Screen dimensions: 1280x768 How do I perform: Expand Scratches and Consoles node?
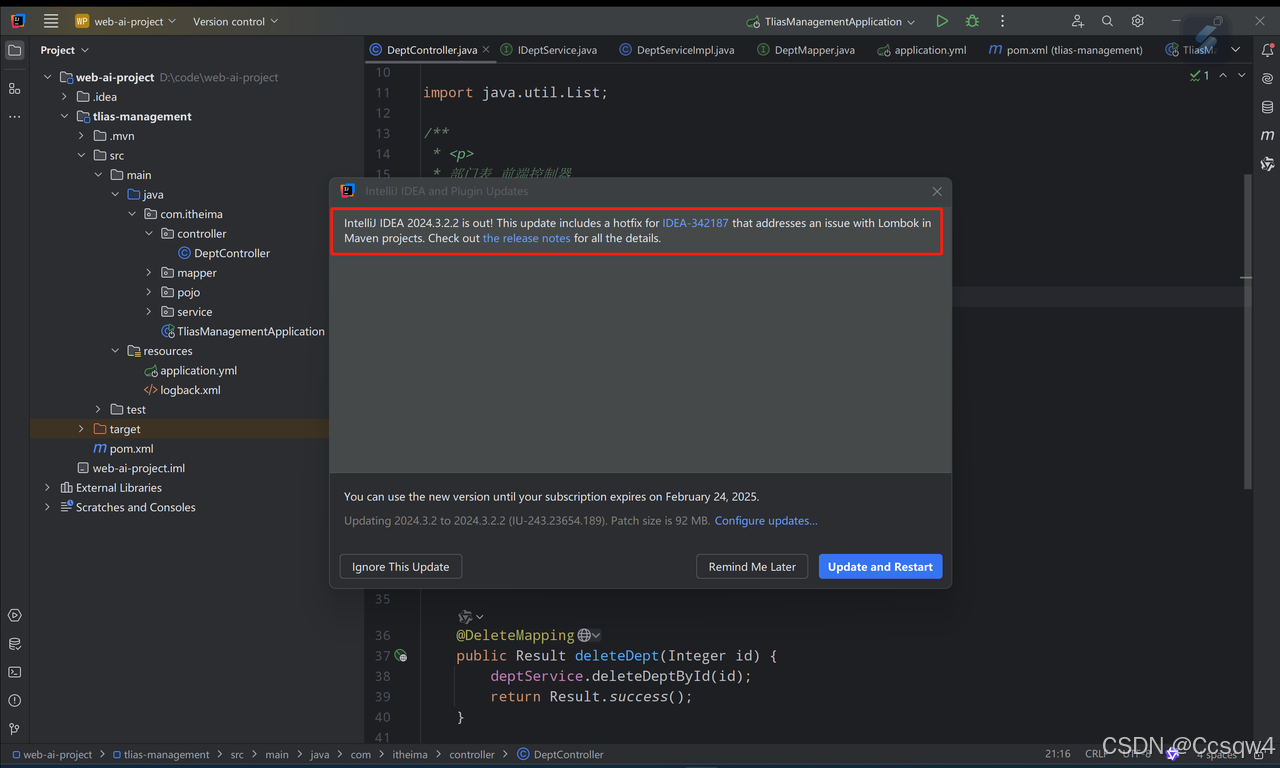coord(47,507)
